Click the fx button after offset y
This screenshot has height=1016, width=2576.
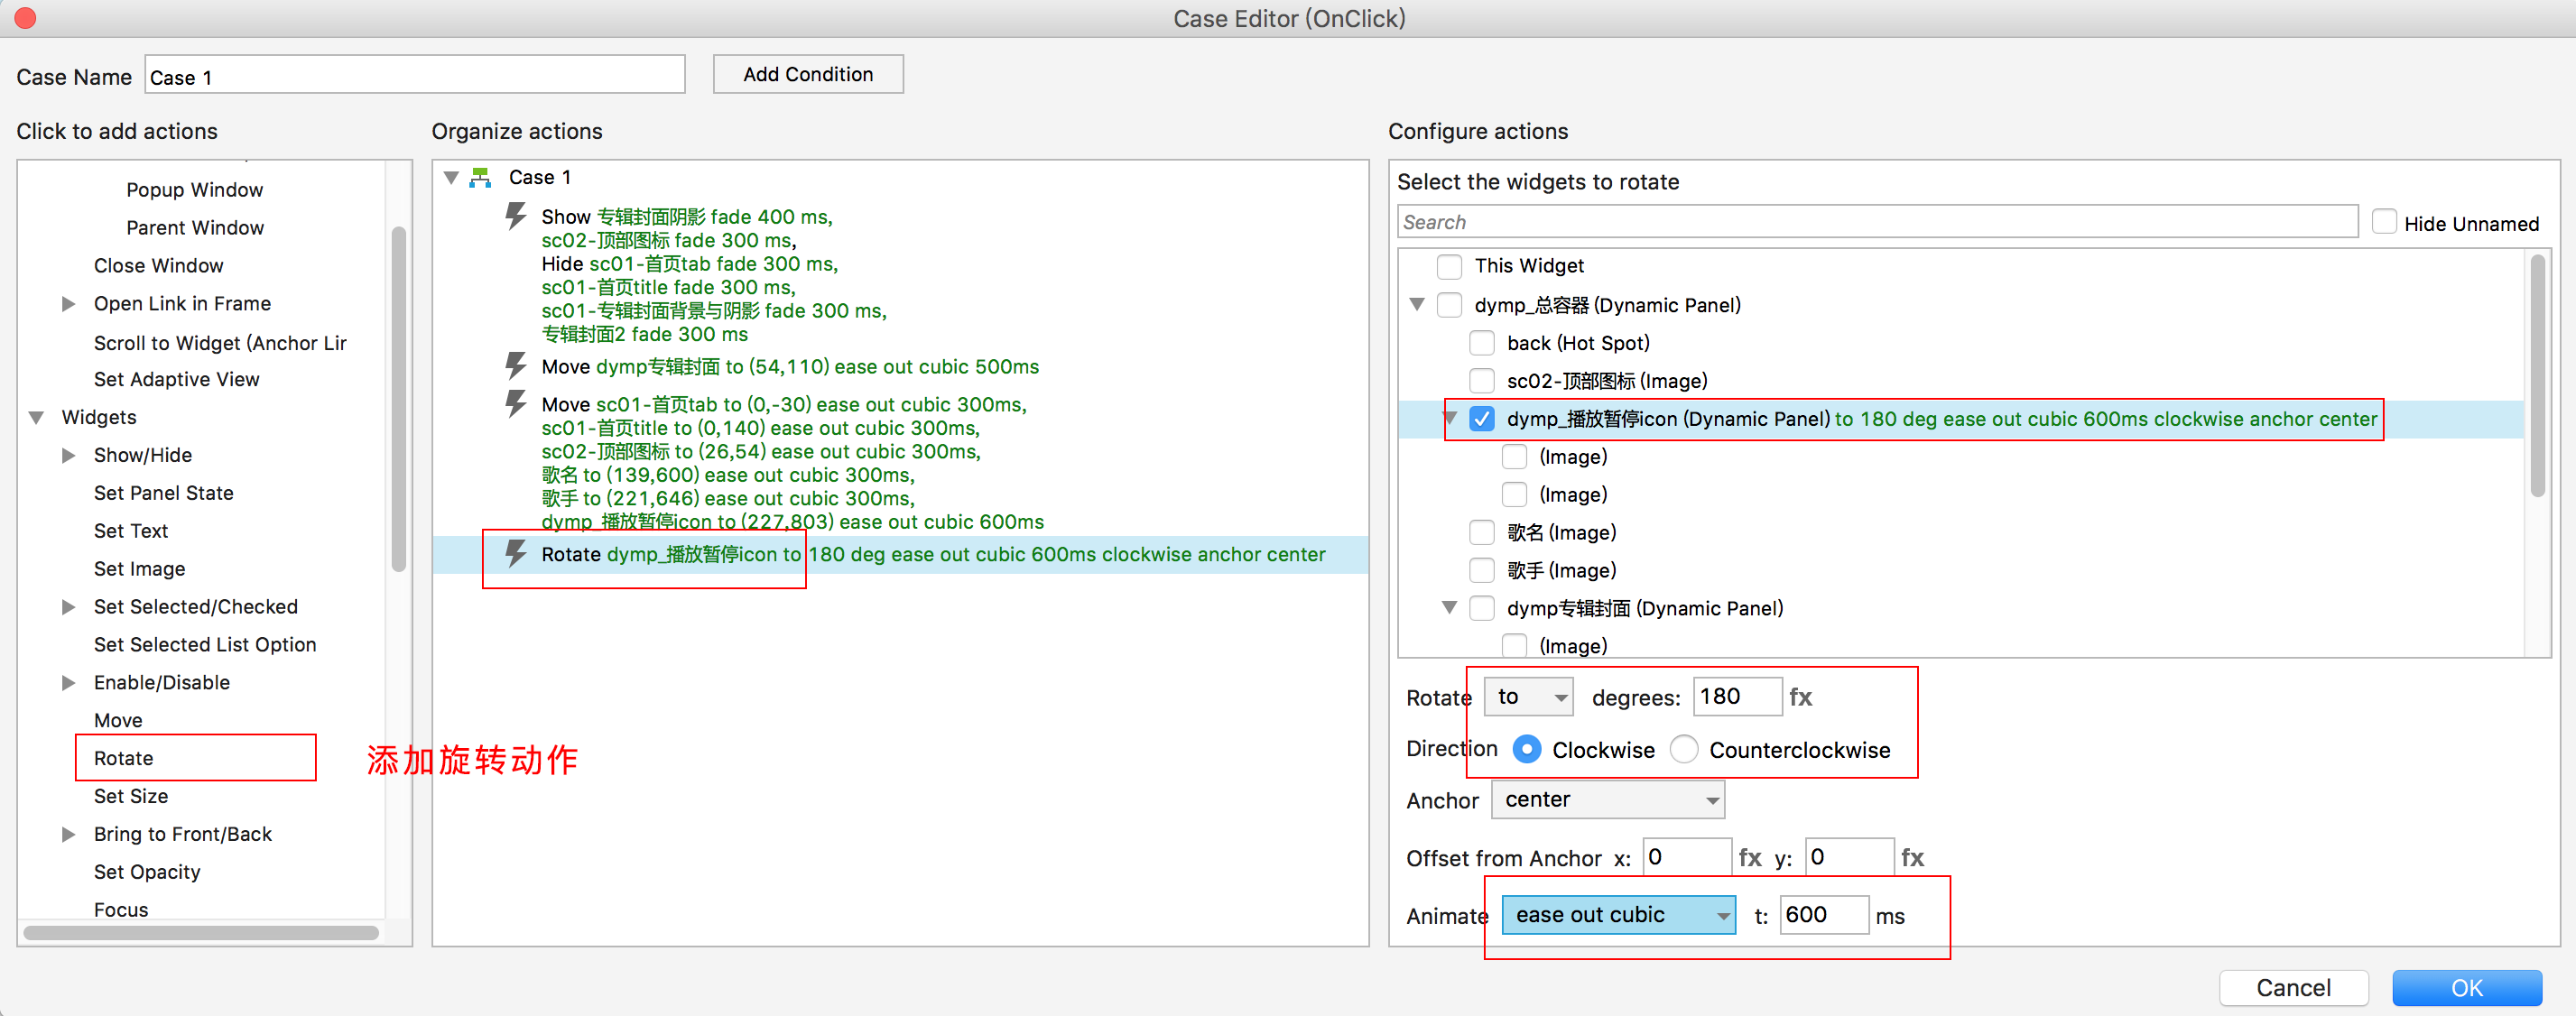(x=1912, y=857)
